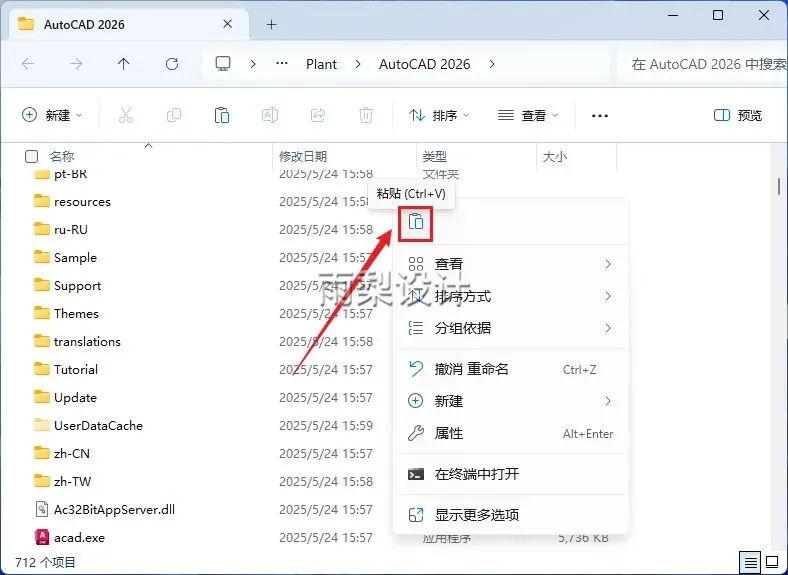Select the Support folder name
Image resolution: width=788 pixels, height=575 pixels.
[77, 286]
